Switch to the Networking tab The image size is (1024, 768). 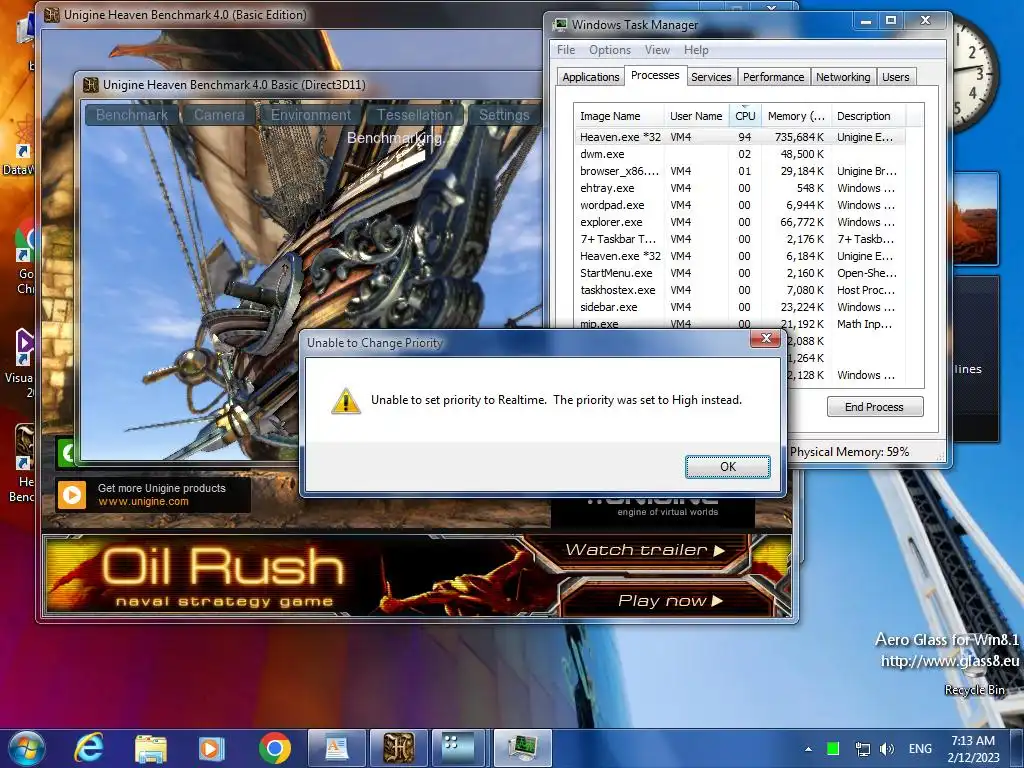pyautogui.click(x=843, y=77)
